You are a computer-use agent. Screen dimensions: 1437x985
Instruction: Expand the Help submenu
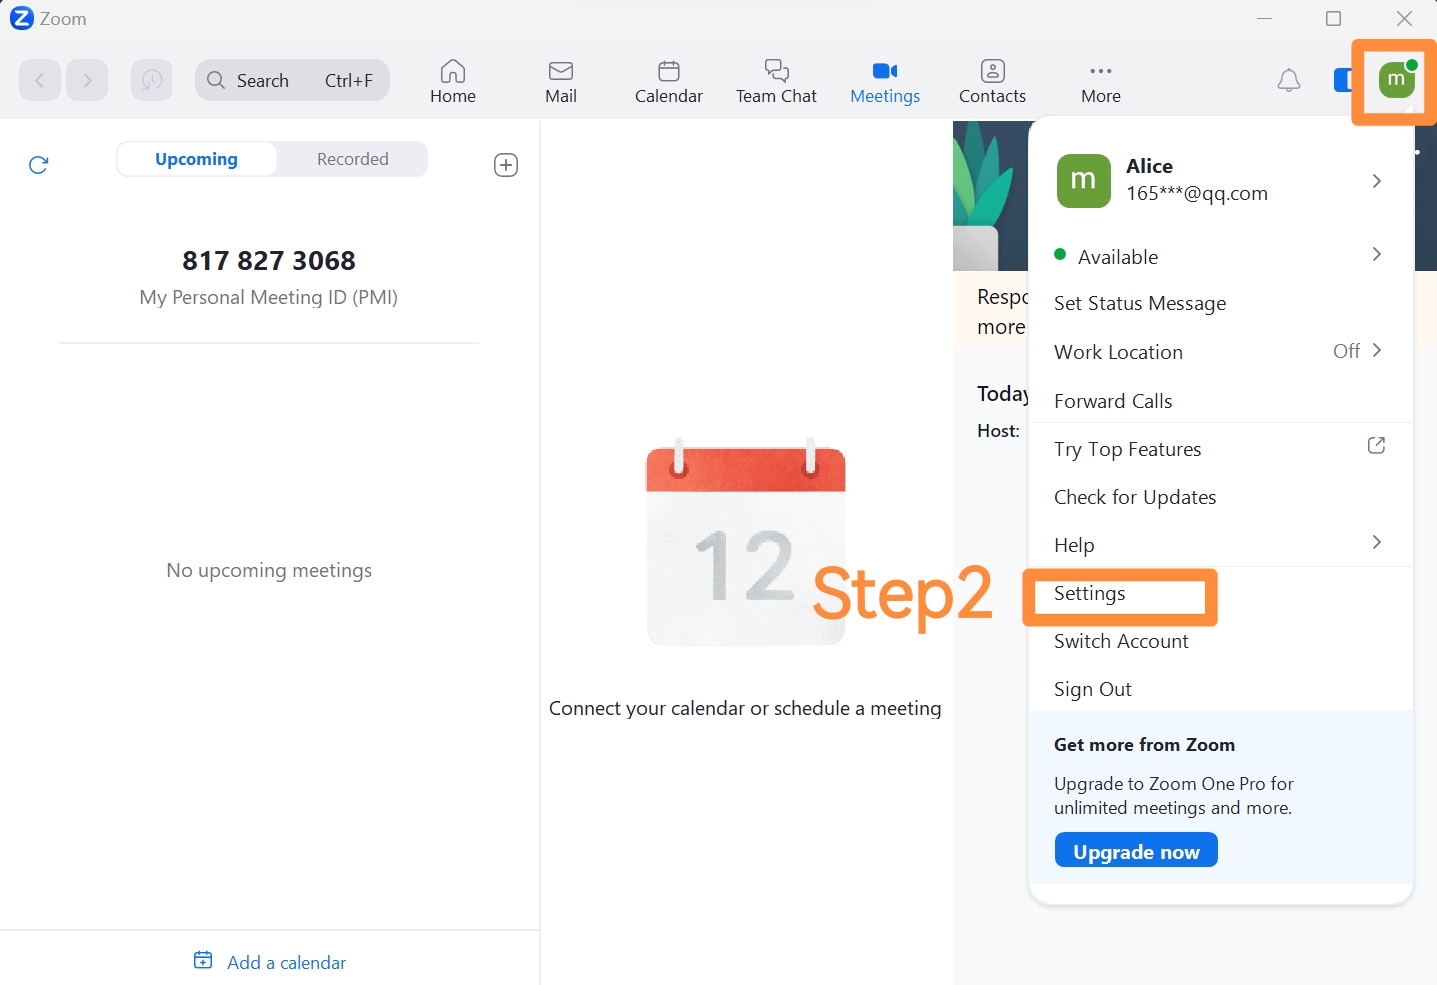(1220, 544)
